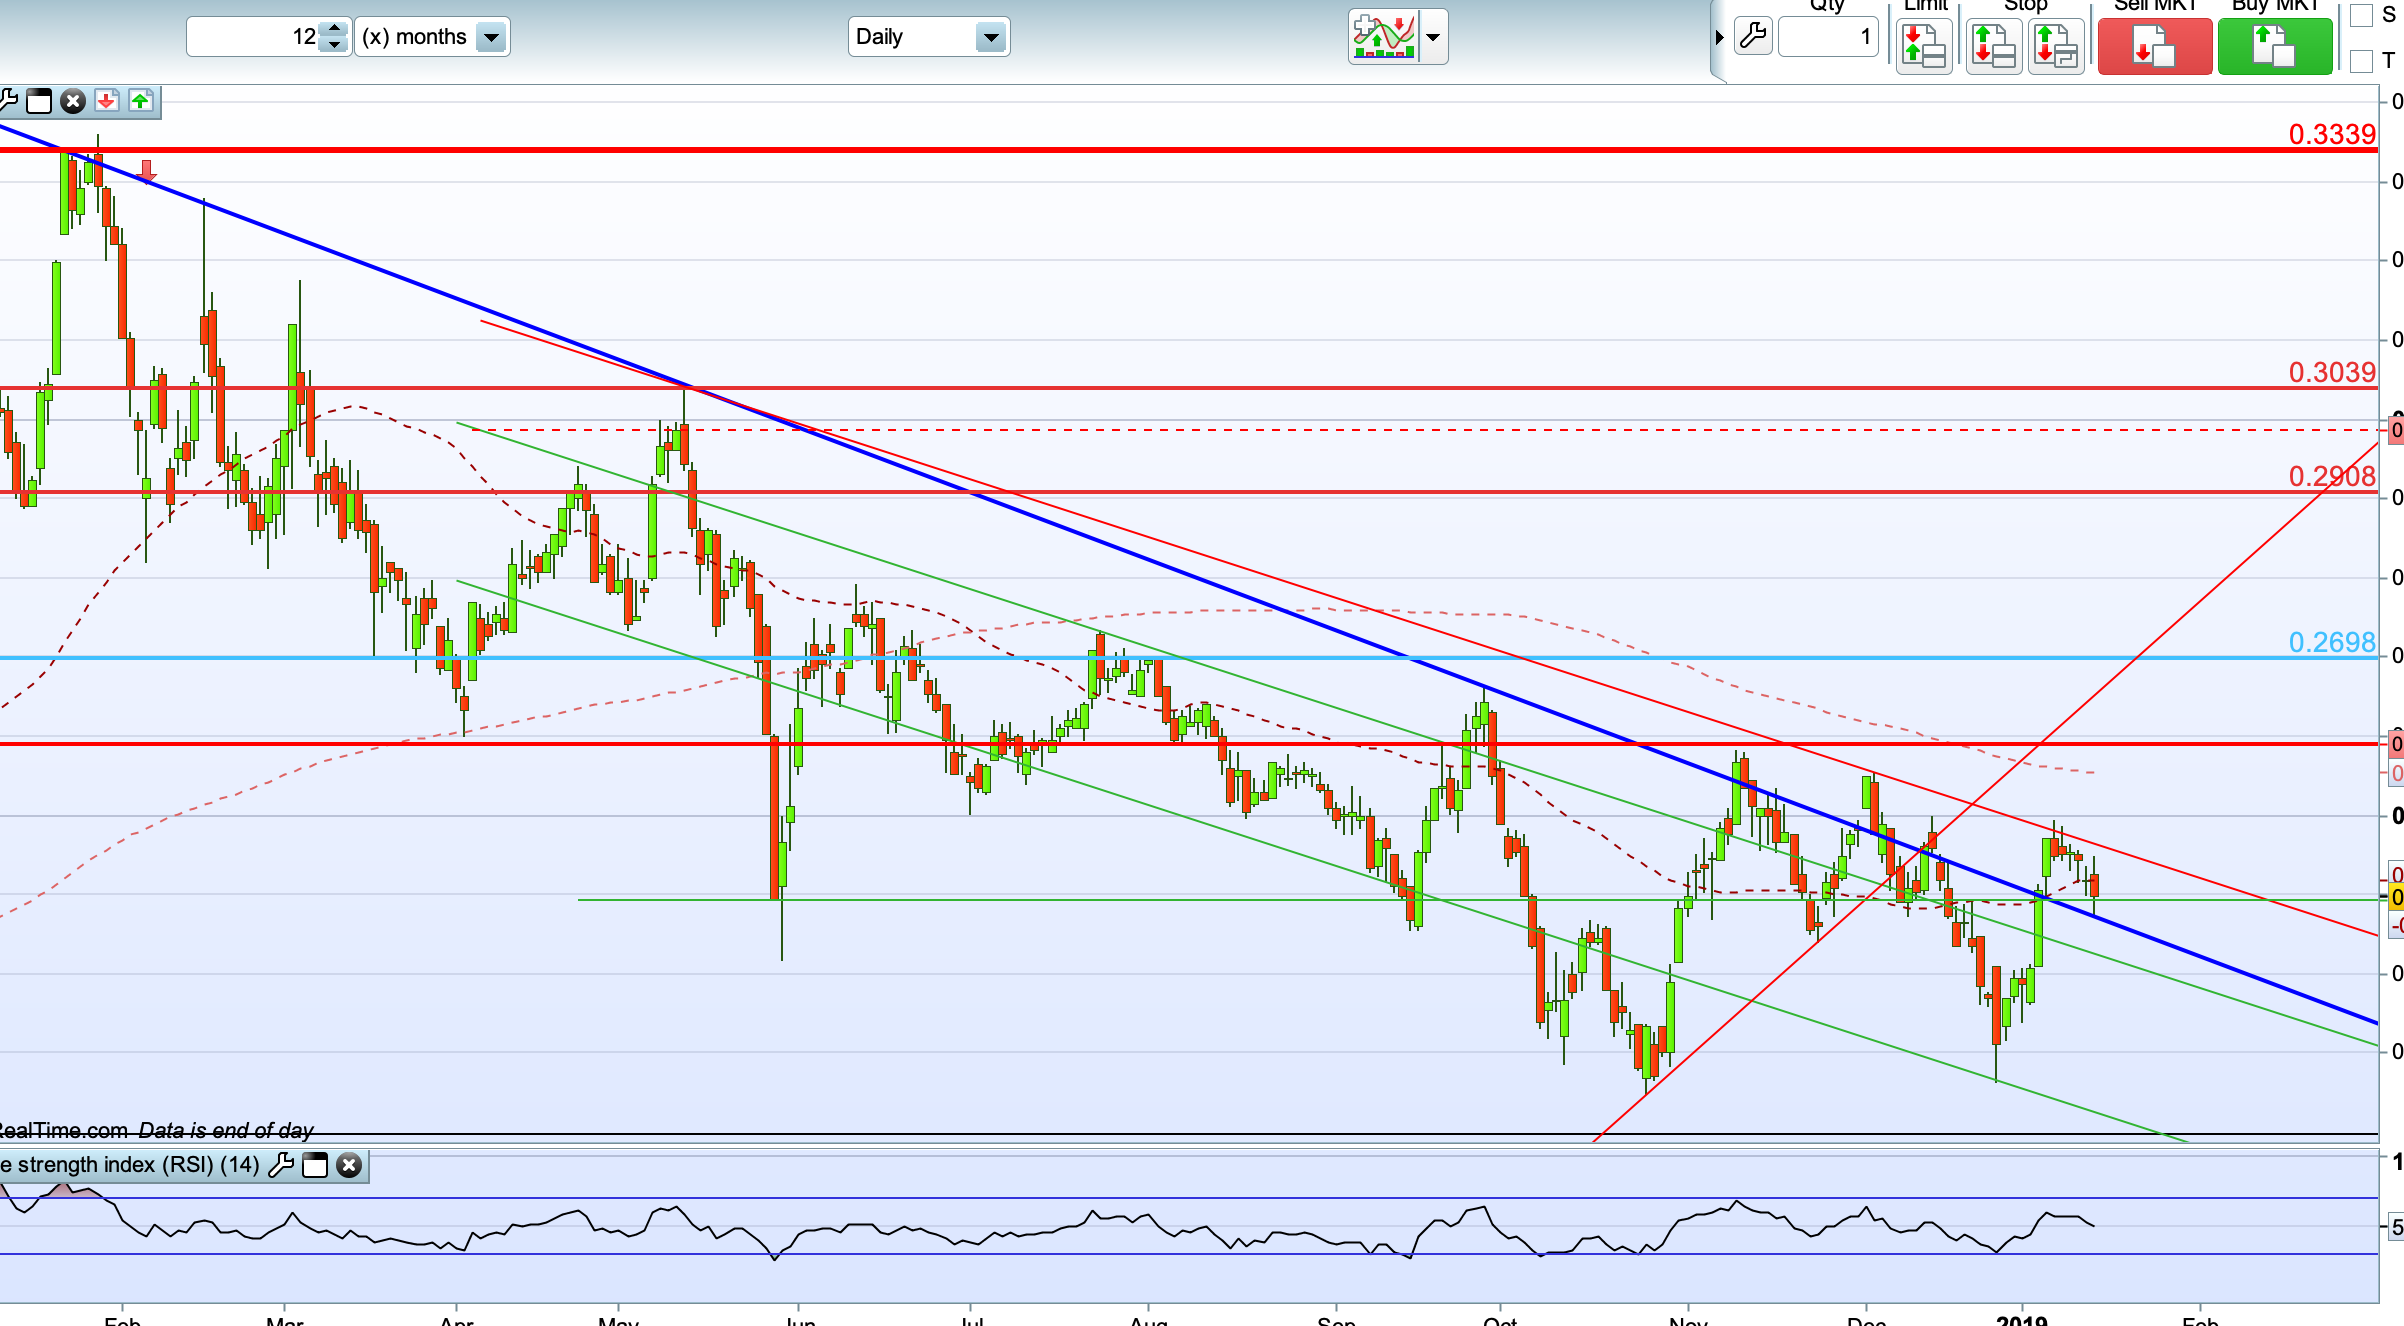The height and width of the screenshot is (1326, 2404).
Task: Click the add indicators chart icon
Action: 1383,37
